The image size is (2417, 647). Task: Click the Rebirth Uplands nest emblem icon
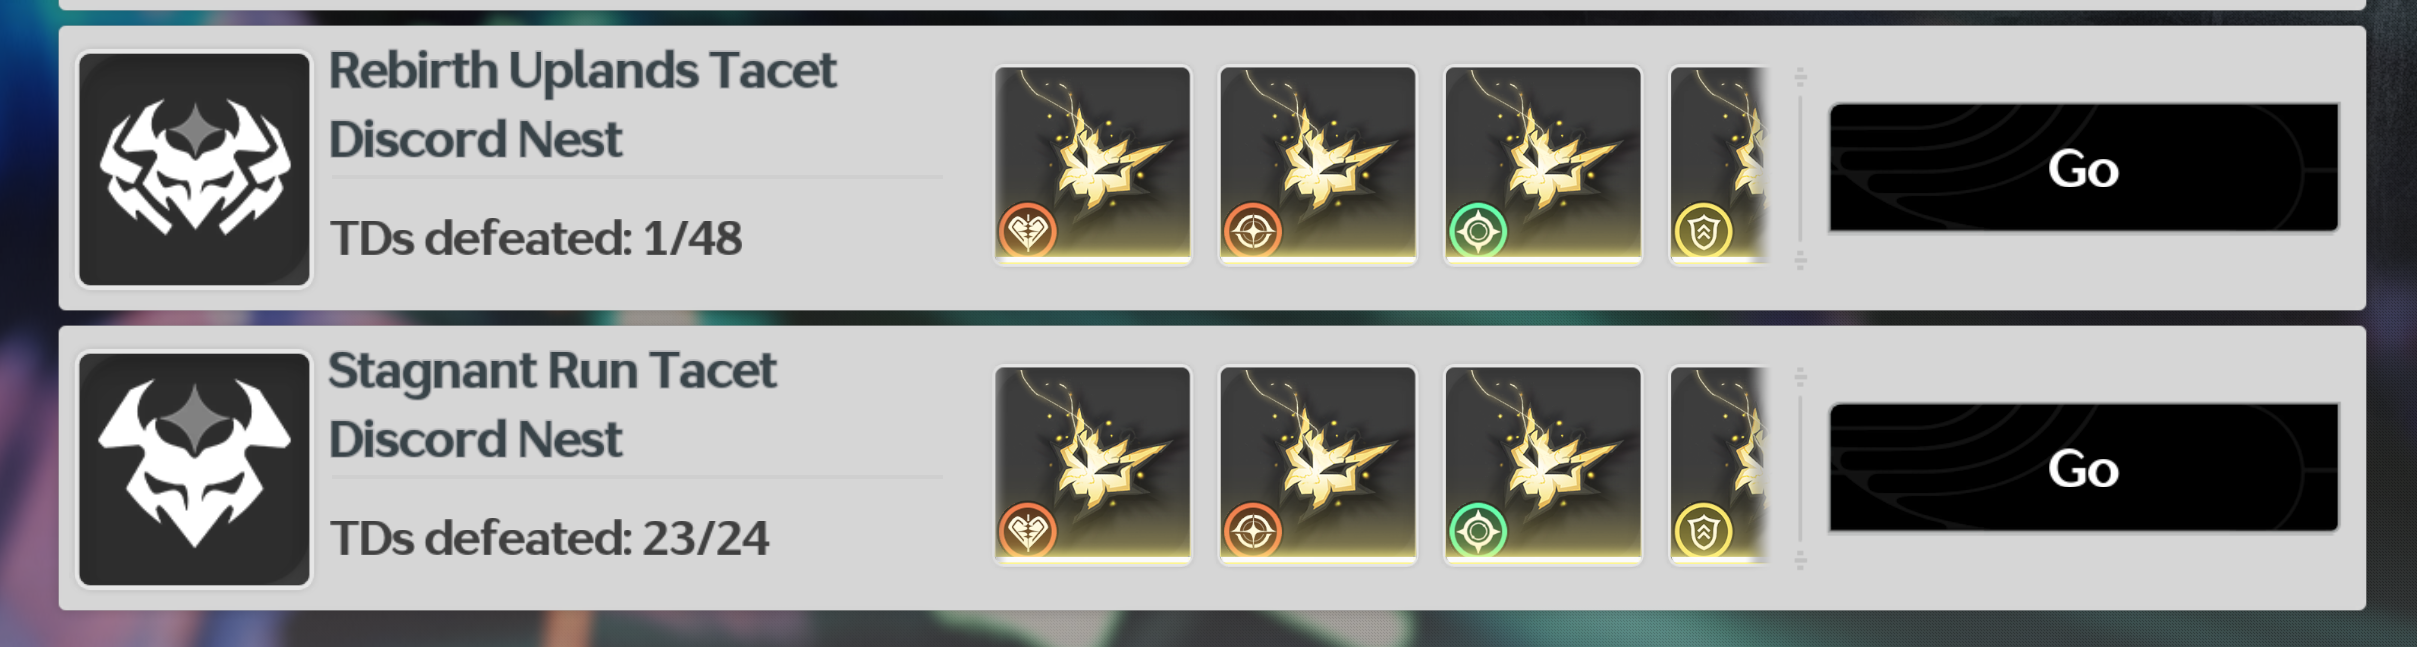tap(195, 169)
